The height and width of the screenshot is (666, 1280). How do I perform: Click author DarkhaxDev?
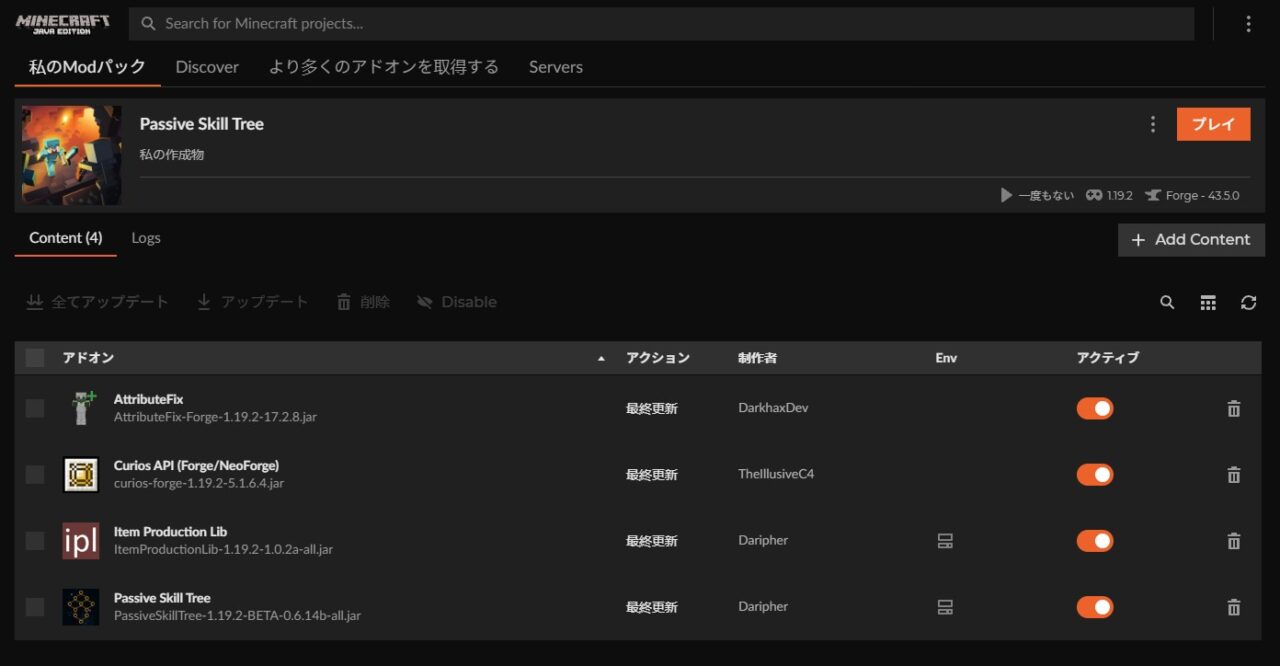(773, 408)
